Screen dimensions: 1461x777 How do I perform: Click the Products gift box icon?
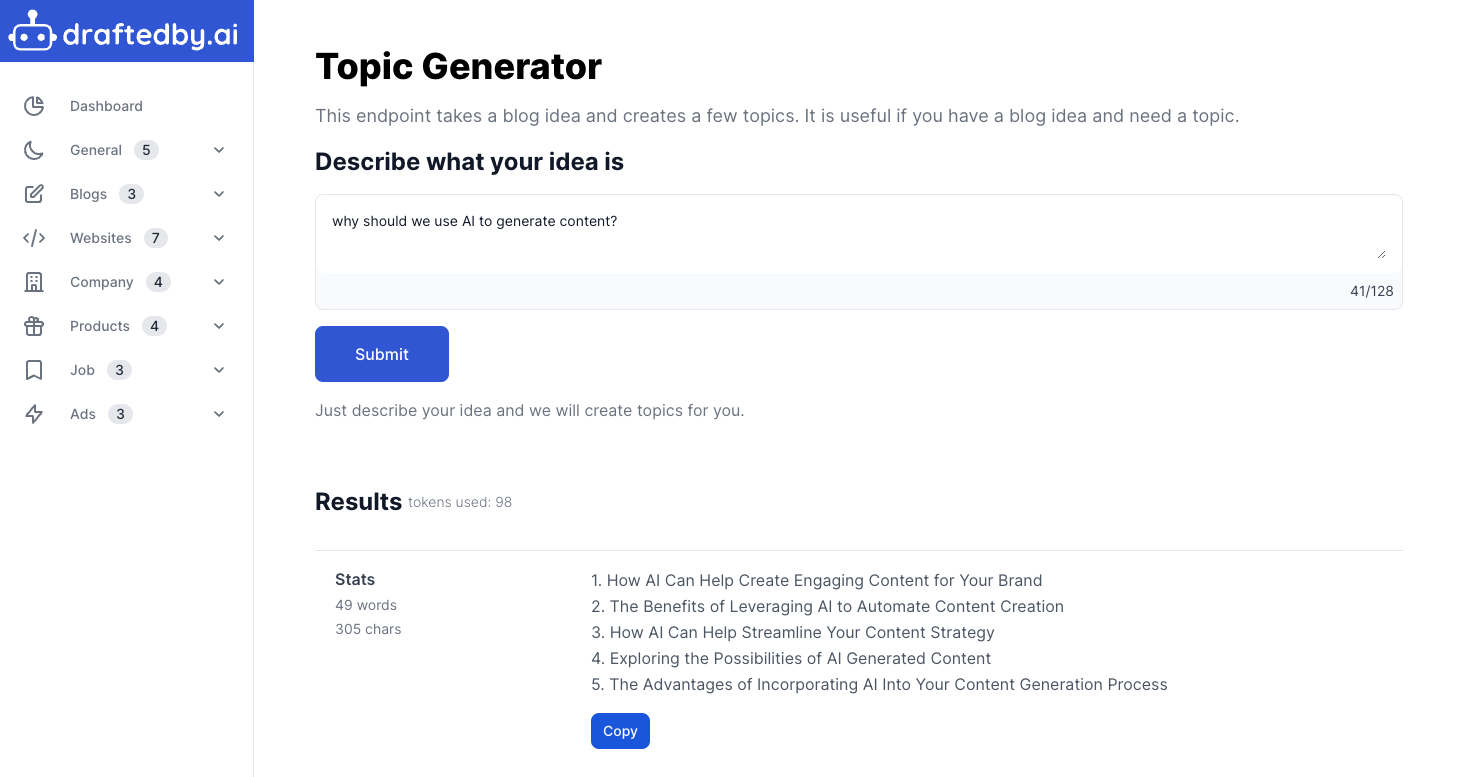coord(34,326)
